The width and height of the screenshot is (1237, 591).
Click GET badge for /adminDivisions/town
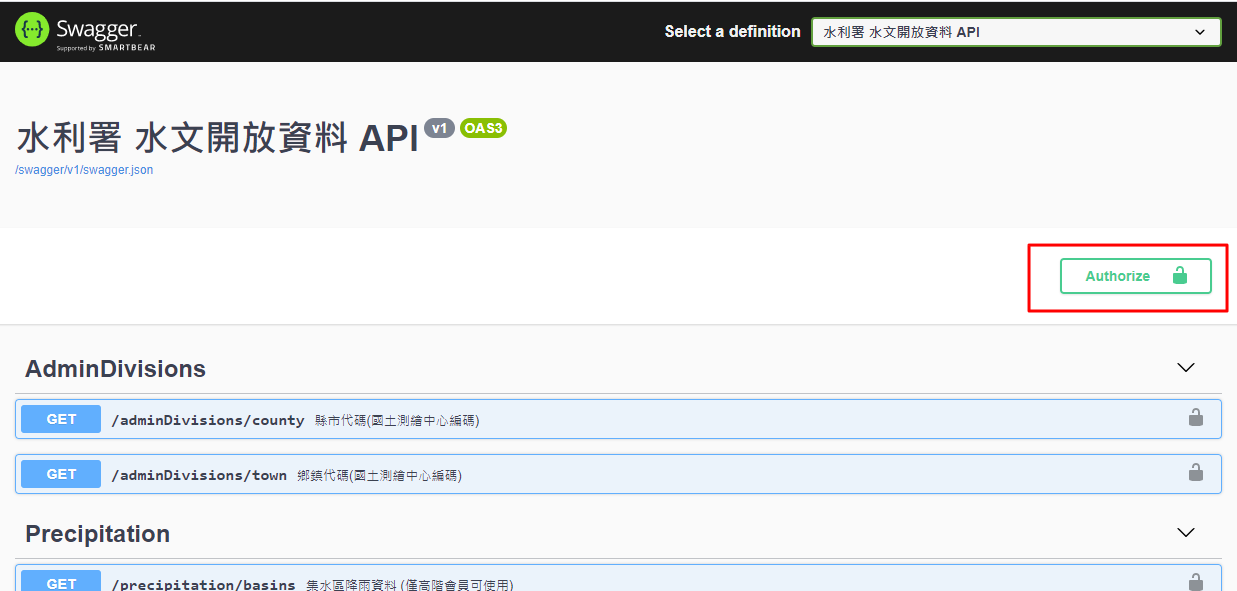click(x=61, y=474)
